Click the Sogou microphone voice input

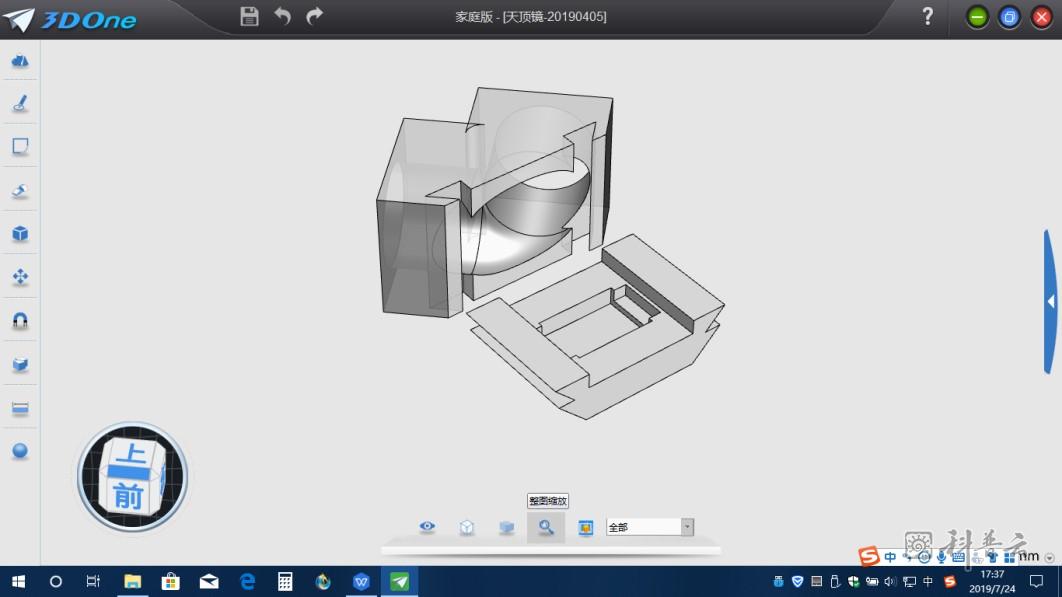pos(941,557)
